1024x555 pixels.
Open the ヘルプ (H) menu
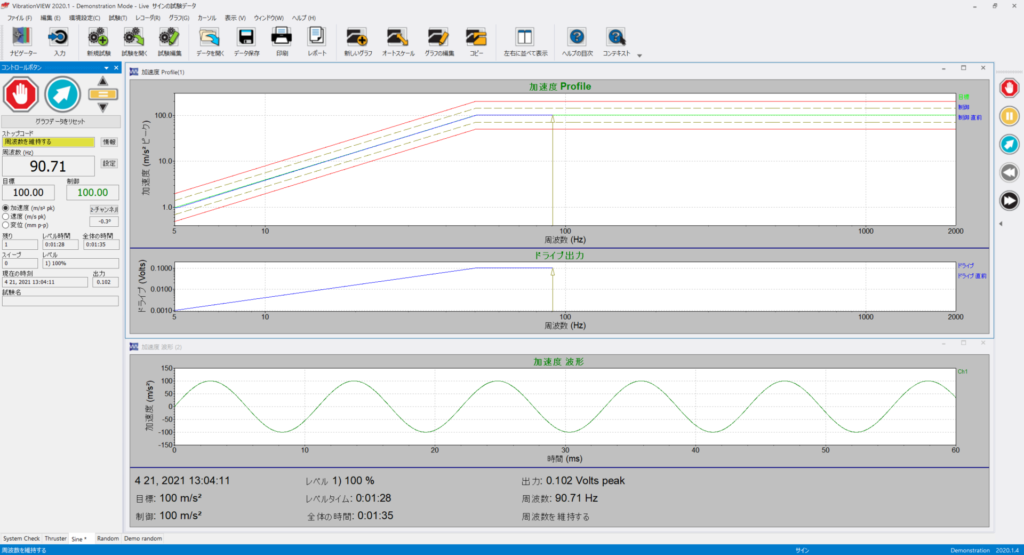[x=303, y=18]
